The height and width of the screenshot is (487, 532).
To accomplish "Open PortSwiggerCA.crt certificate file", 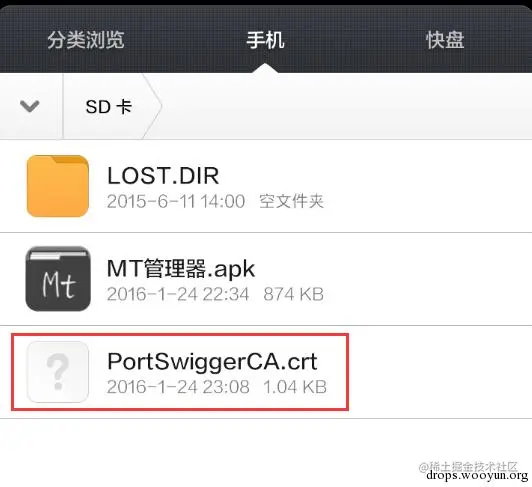I will click(212, 361).
